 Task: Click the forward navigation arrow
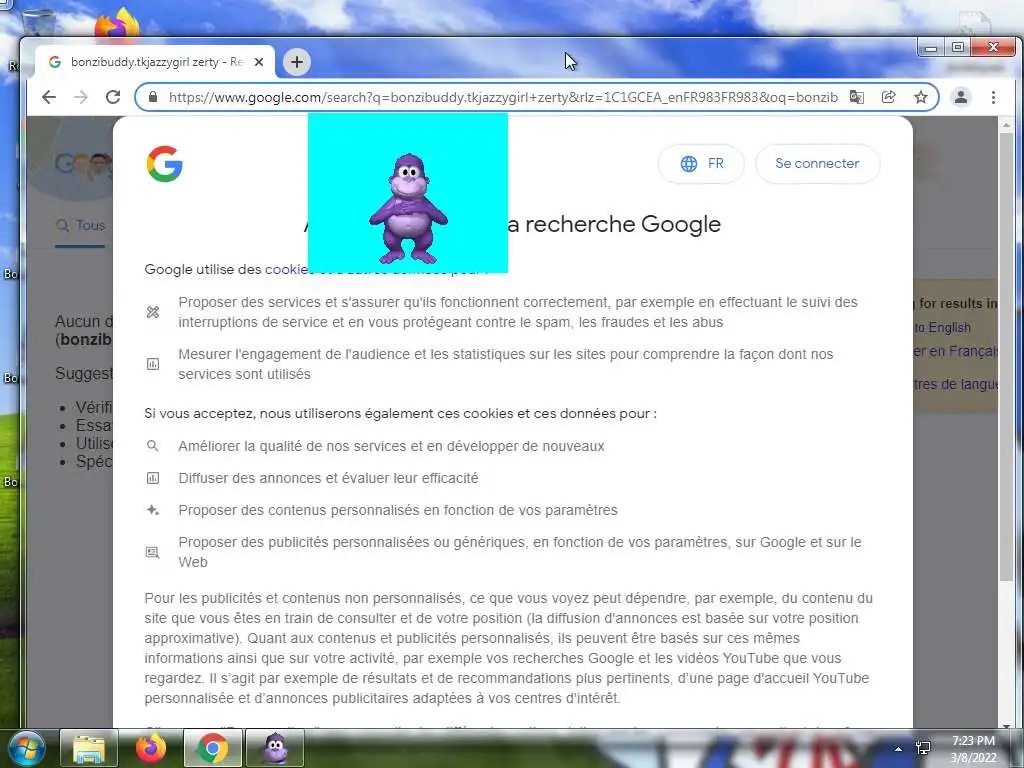pos(81,97)
